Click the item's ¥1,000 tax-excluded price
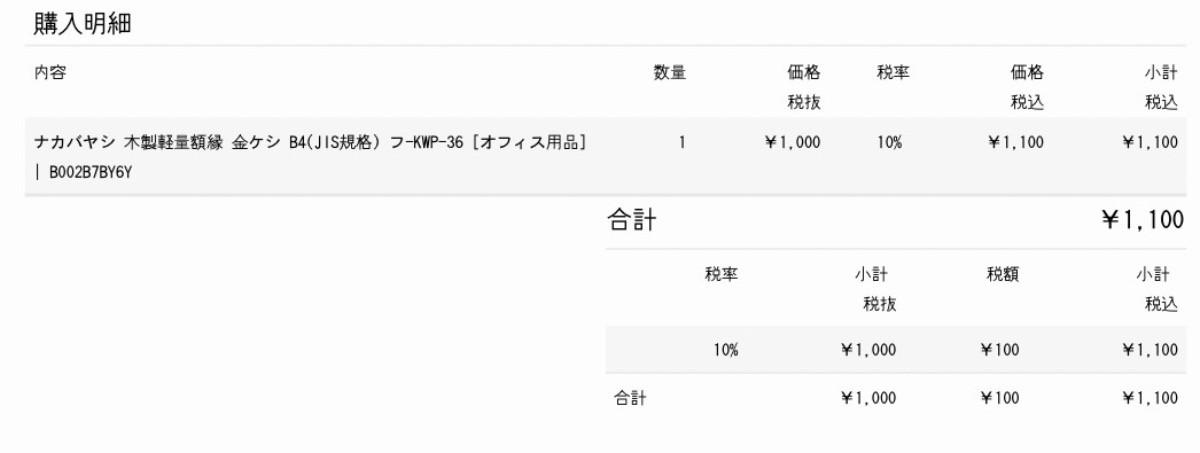Image resolution: width=1200 pixels, height=453 pixels. point(793,143)
